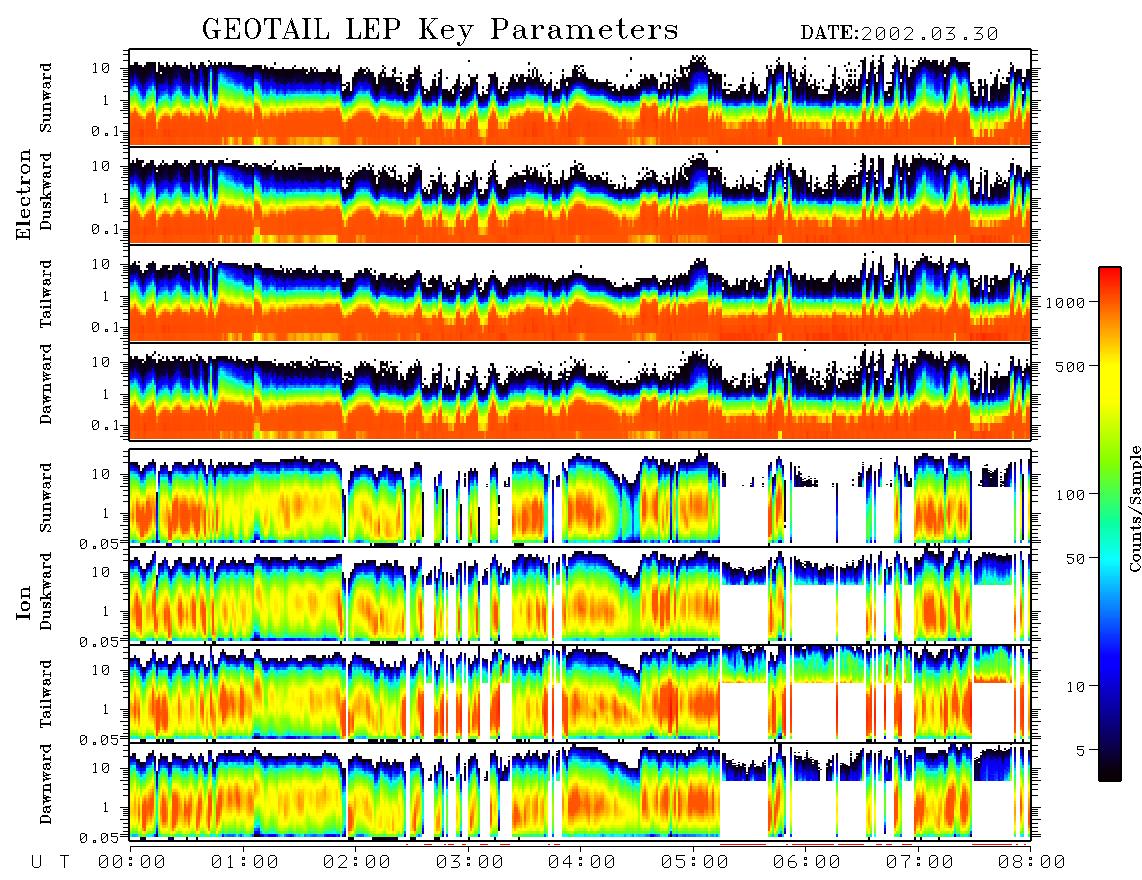The width and height of the screenshot is (1142, 880).
Task: Click the 1 tick of Ion Dawnward axis
Action: coord(106,807)
